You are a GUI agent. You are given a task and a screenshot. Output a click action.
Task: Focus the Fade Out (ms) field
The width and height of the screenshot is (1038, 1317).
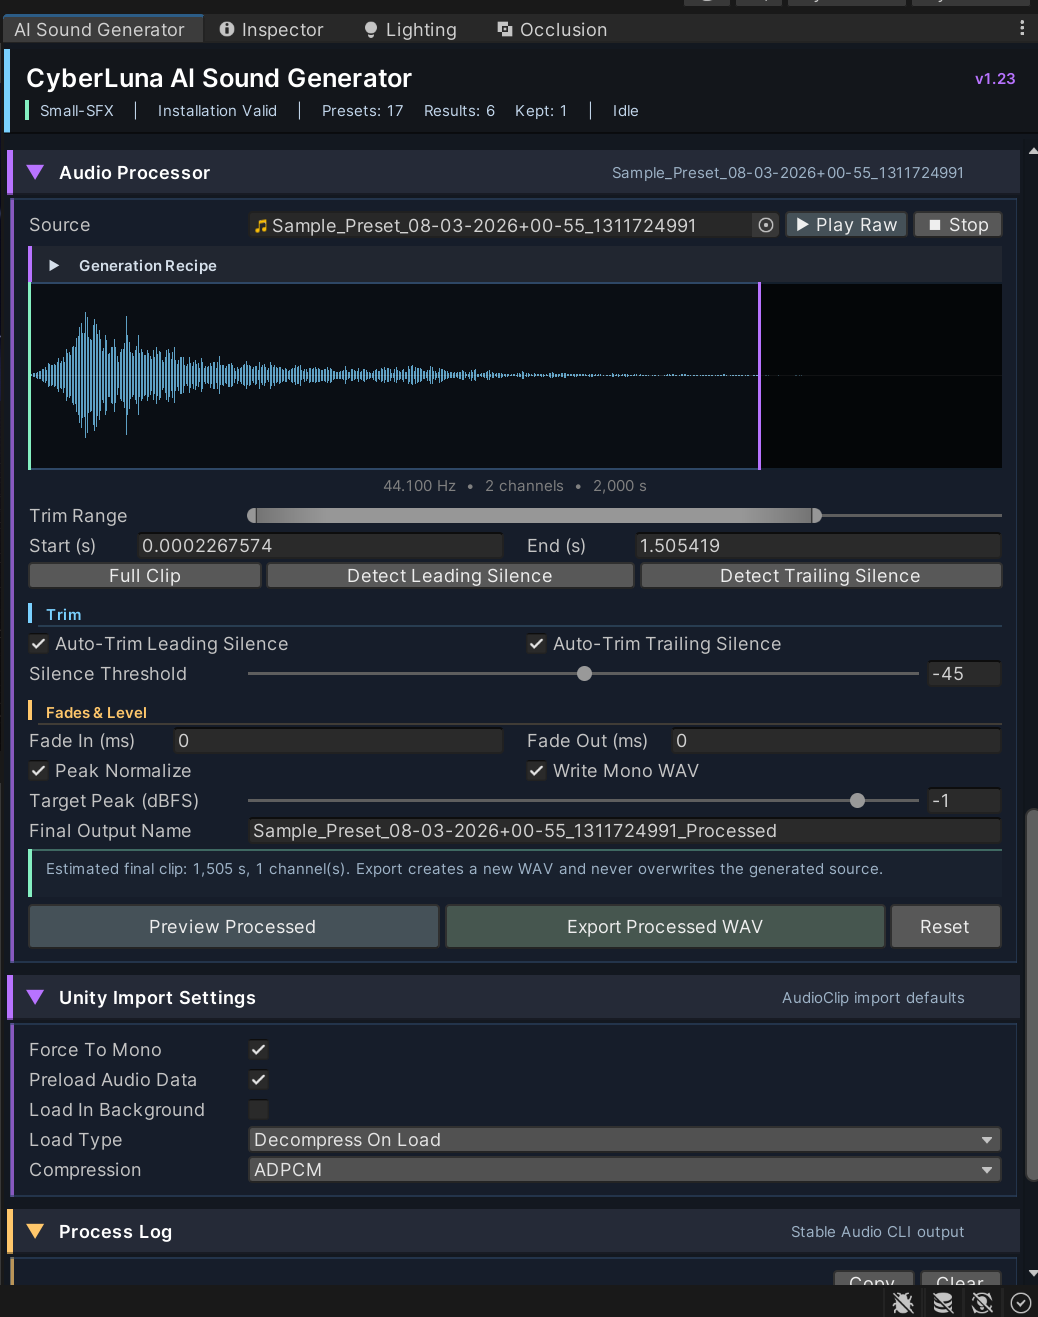[x=836, y=740]
